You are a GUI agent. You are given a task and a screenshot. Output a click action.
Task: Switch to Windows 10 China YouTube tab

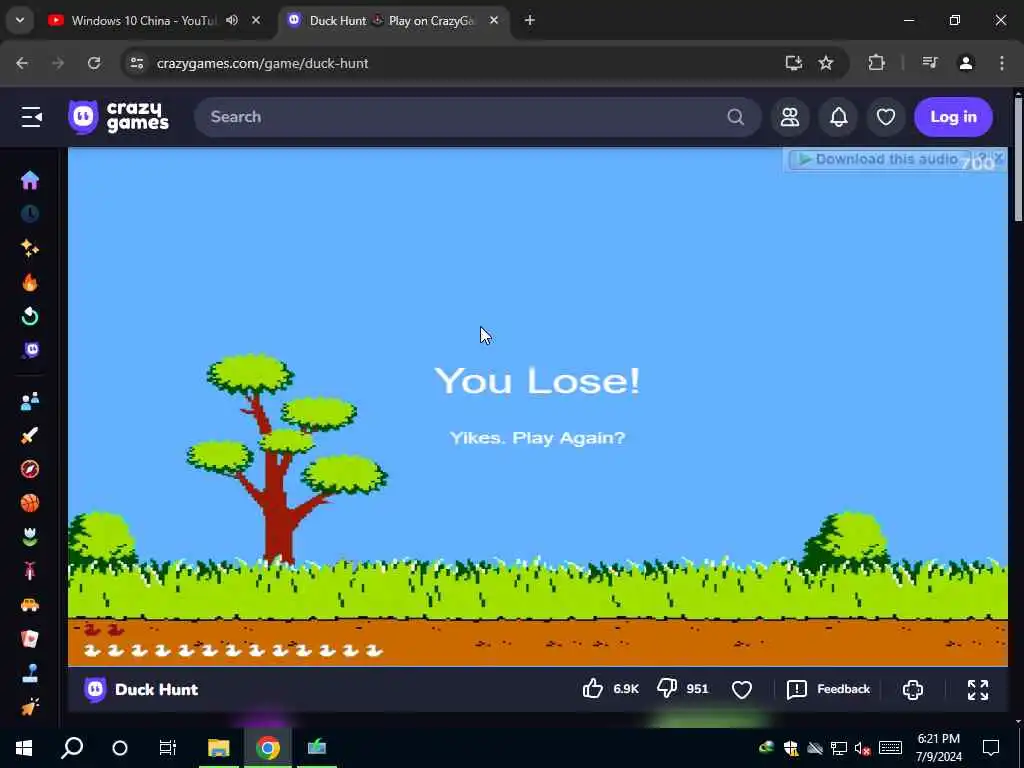(143, 21)
